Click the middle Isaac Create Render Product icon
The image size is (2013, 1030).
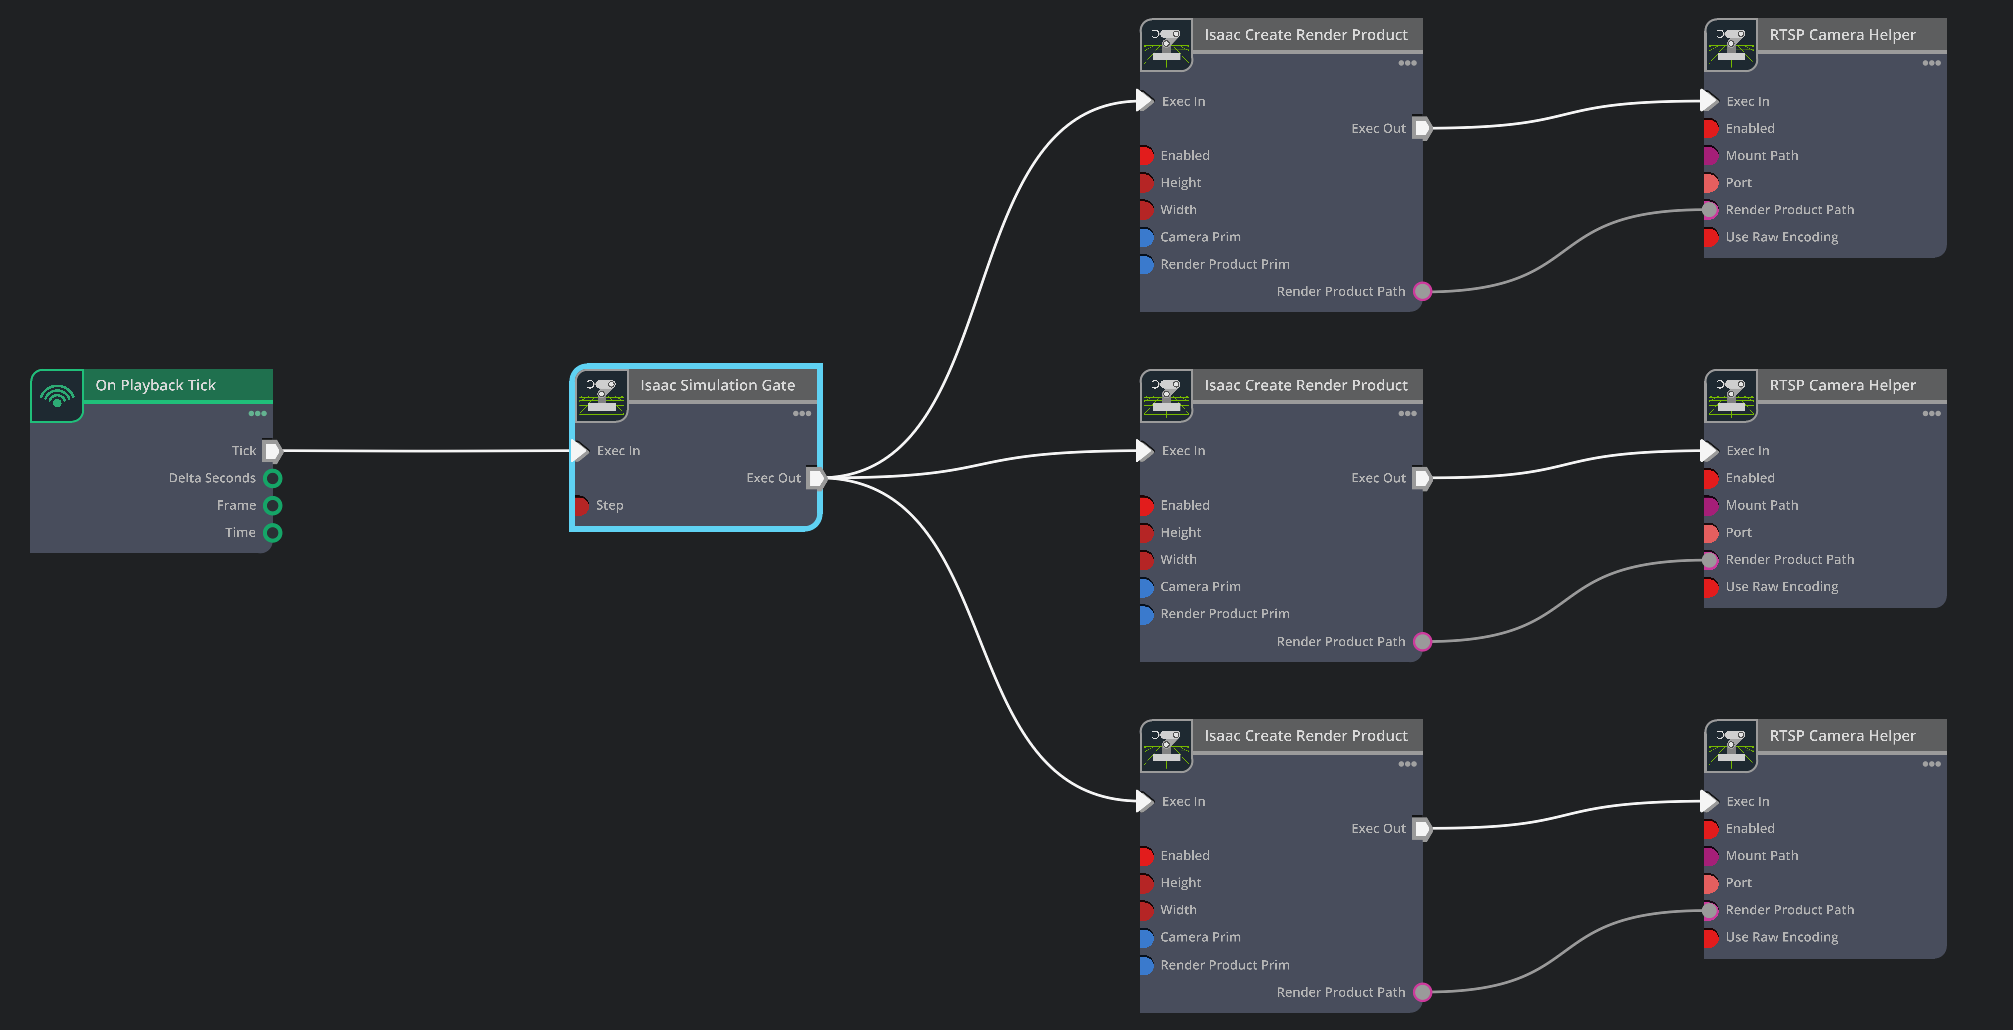pos(1166,396)
